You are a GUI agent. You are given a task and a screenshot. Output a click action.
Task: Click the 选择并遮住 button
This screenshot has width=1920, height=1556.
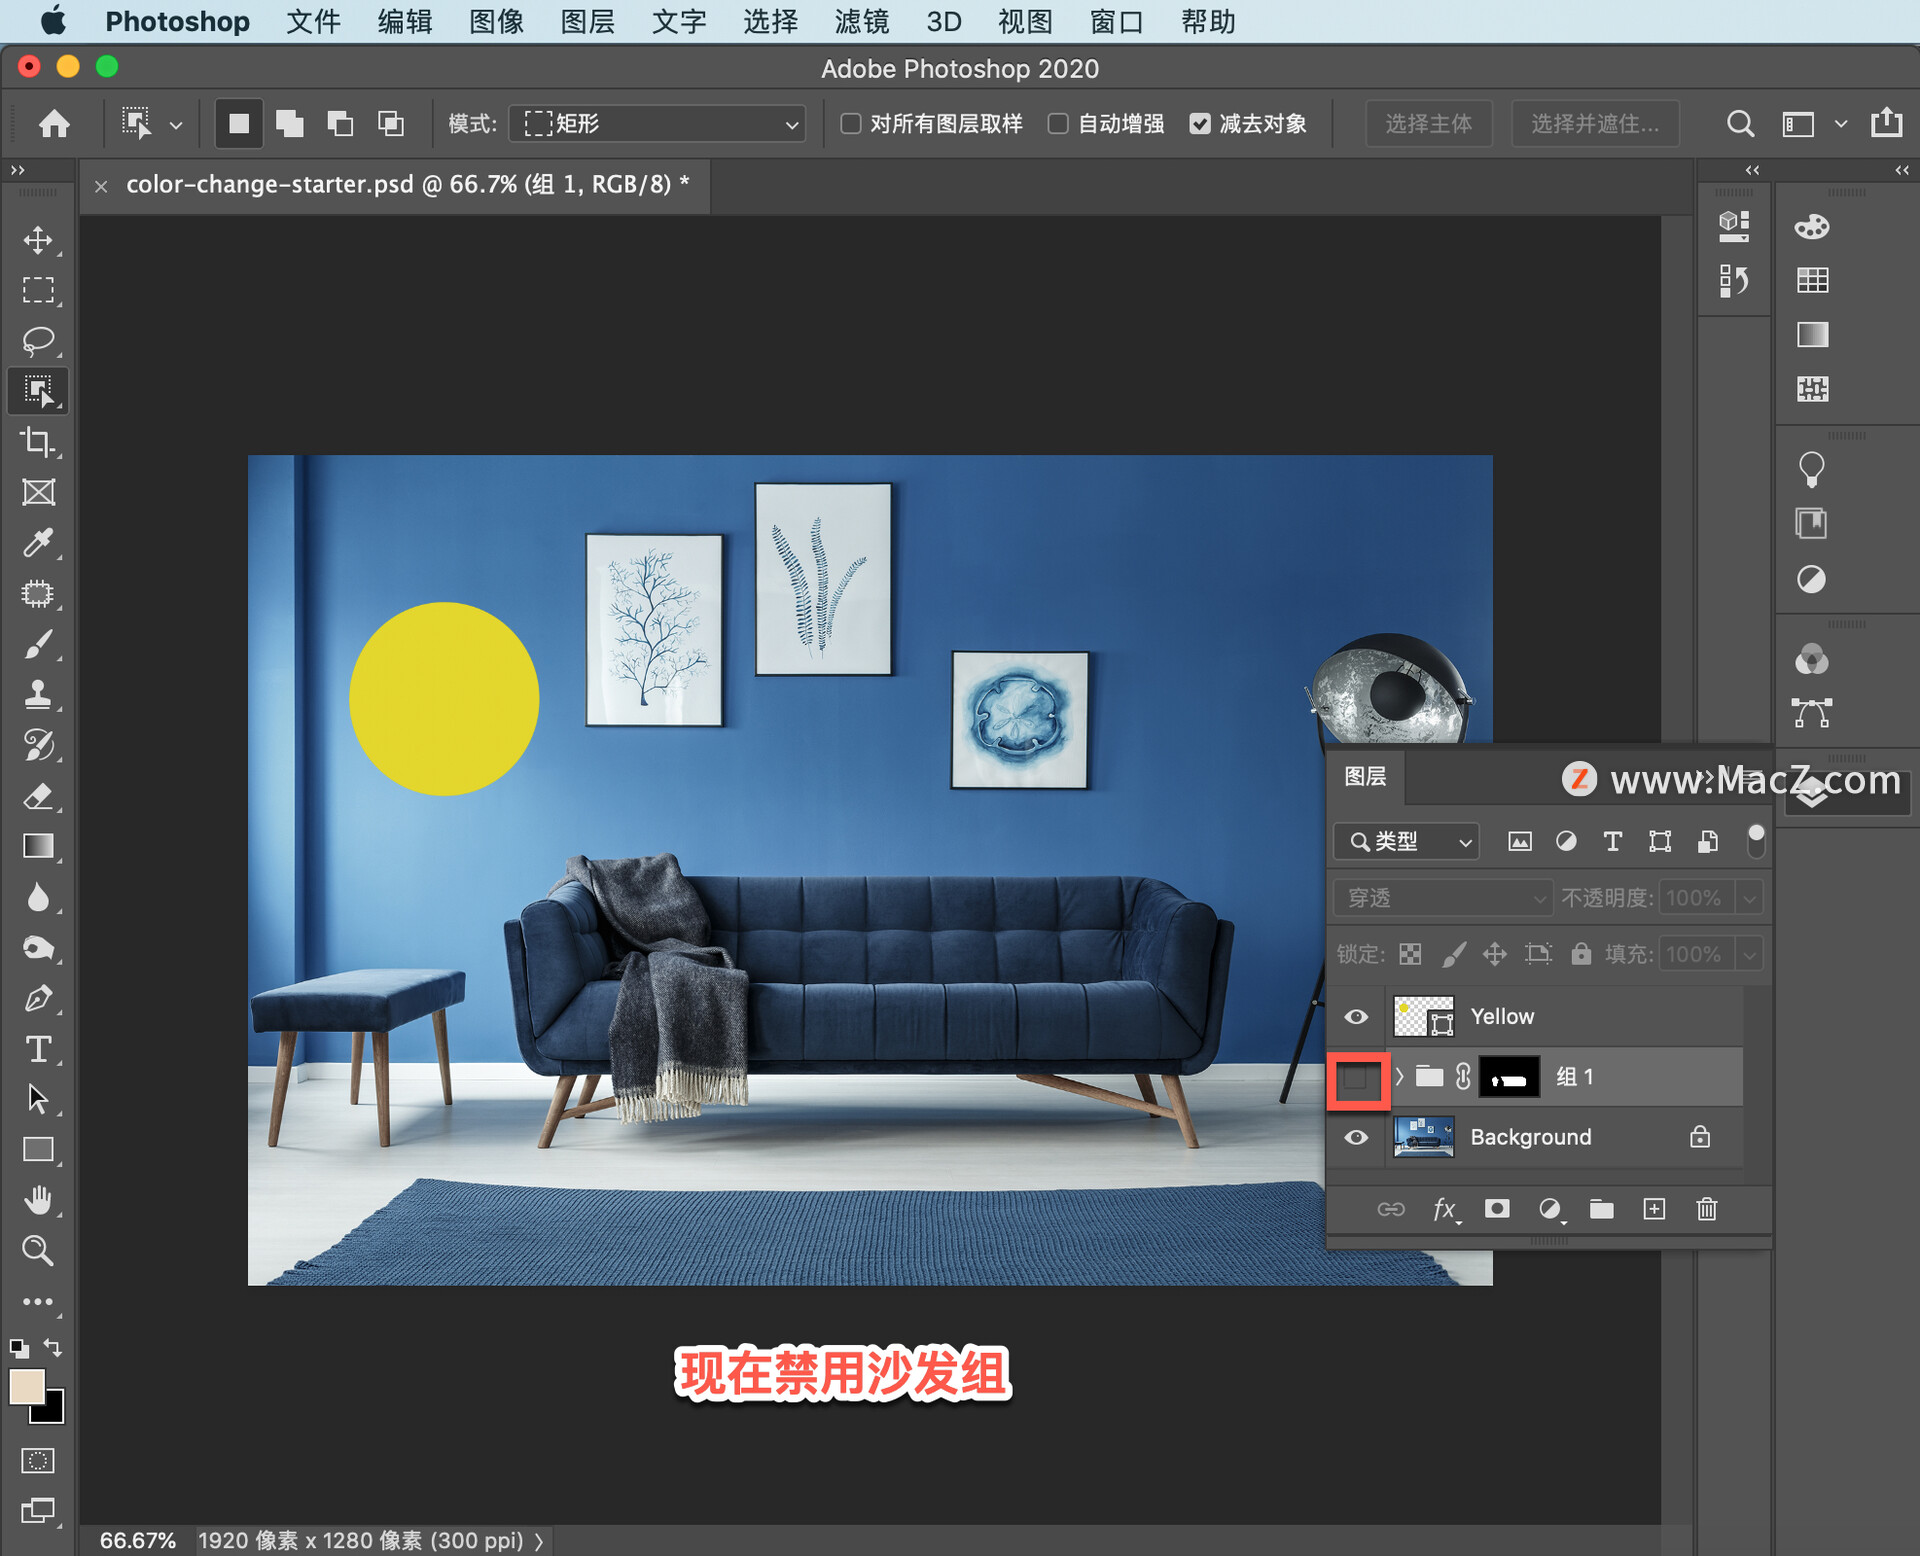1595,124
